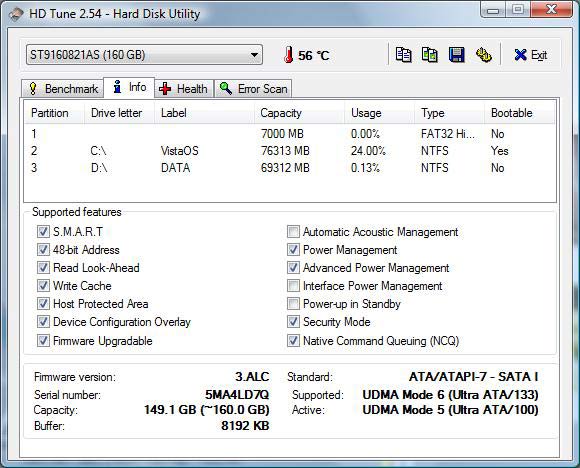Click the Drive letter column header
Image resolution: width=580 pixels, height=468 pixels.
[x=119, y=113]
